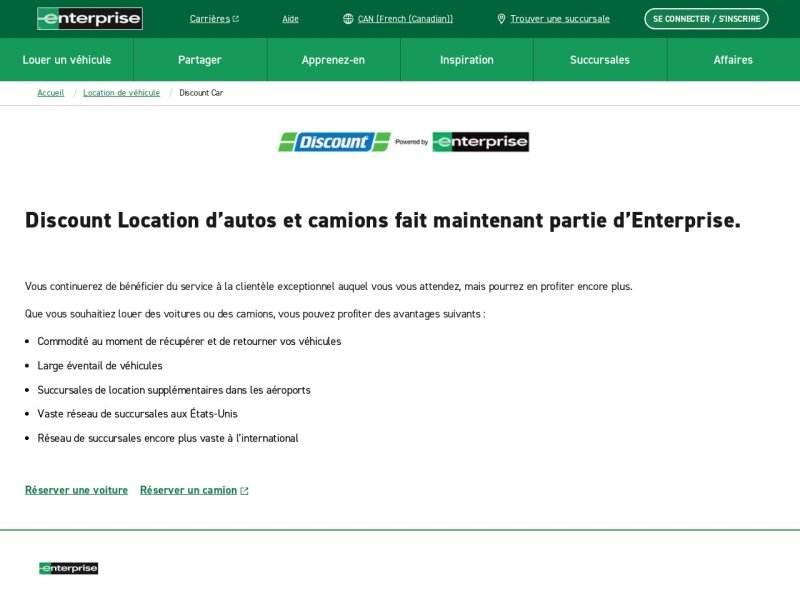The height and width of the screenshot is (600, 800).
Task: Open Trouver une succursale link
Action: 560,19
